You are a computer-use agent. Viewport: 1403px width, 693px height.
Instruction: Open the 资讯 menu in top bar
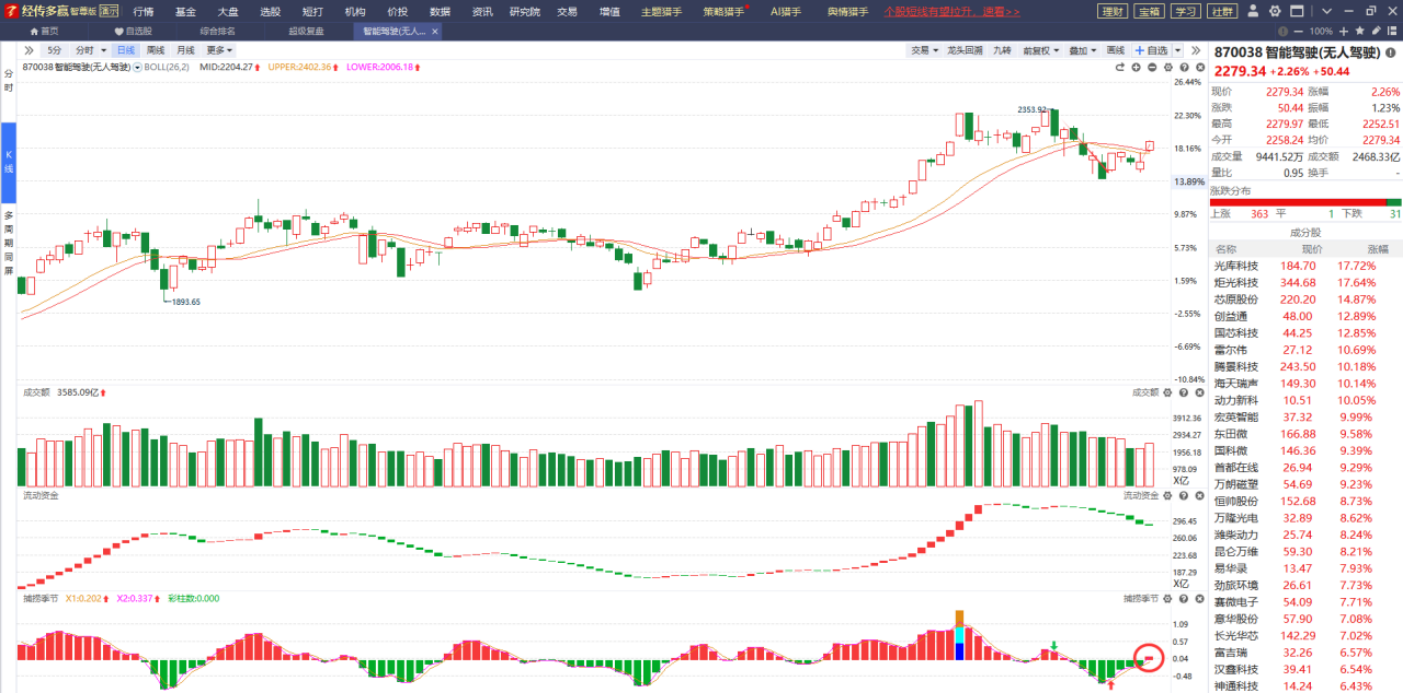pyautogui.click(x=482, y=12)
